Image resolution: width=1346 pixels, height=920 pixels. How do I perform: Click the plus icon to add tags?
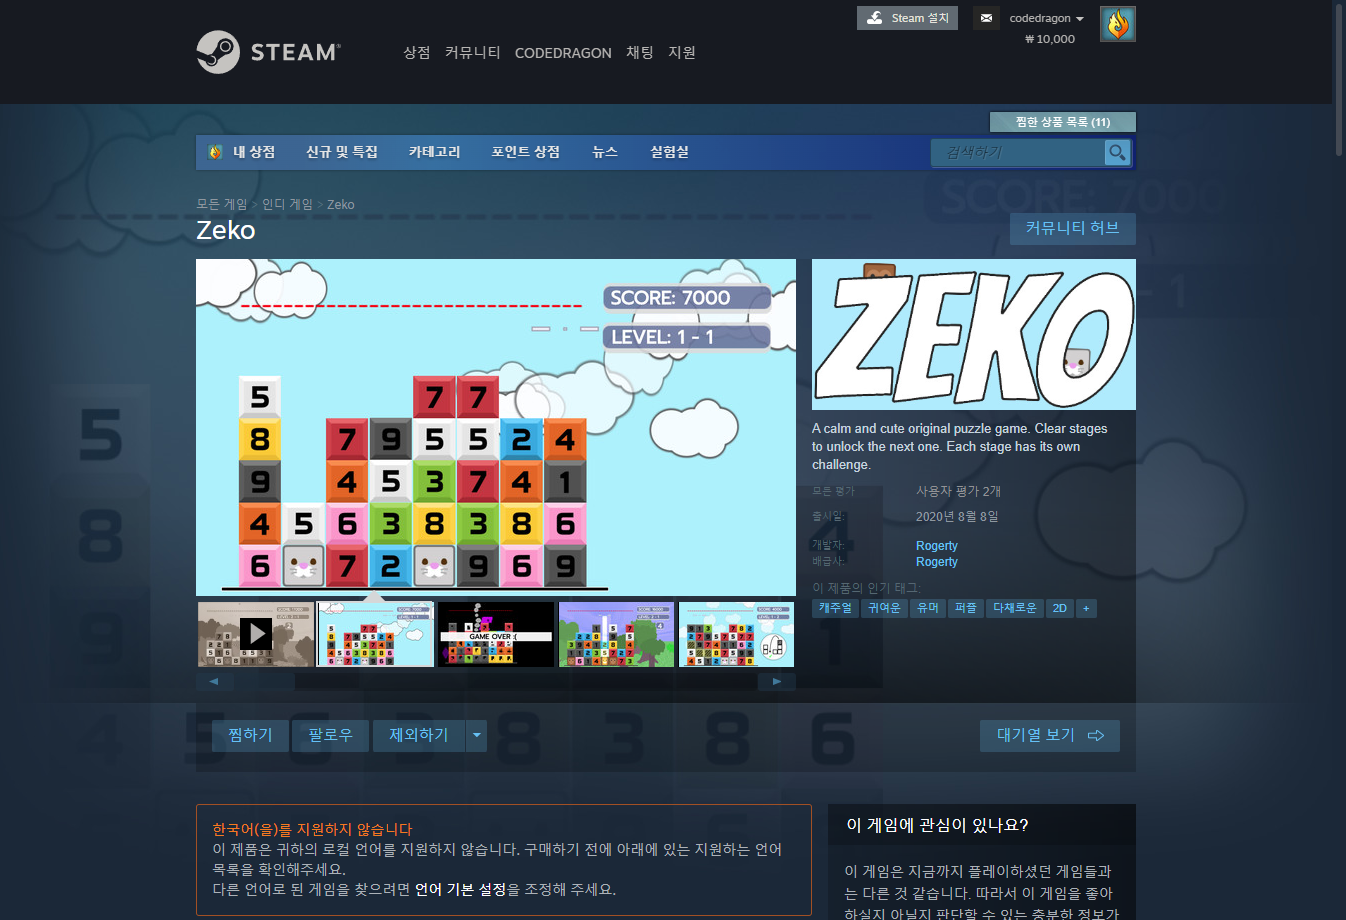point(1086,608)
